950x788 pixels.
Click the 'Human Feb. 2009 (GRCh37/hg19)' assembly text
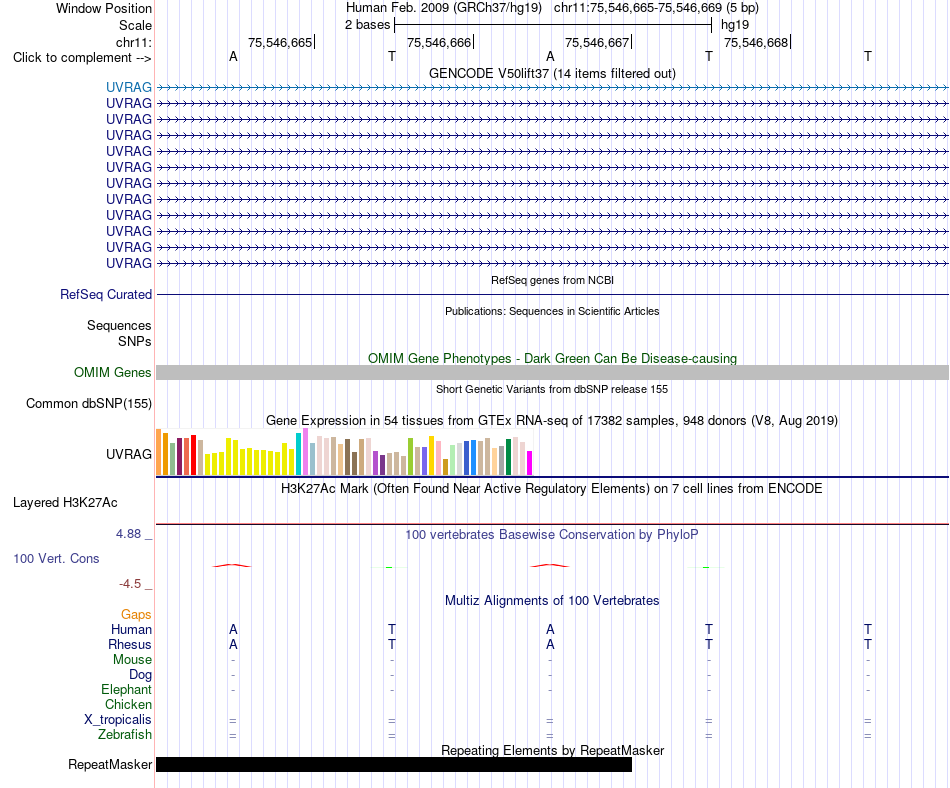tap(443, 8)
